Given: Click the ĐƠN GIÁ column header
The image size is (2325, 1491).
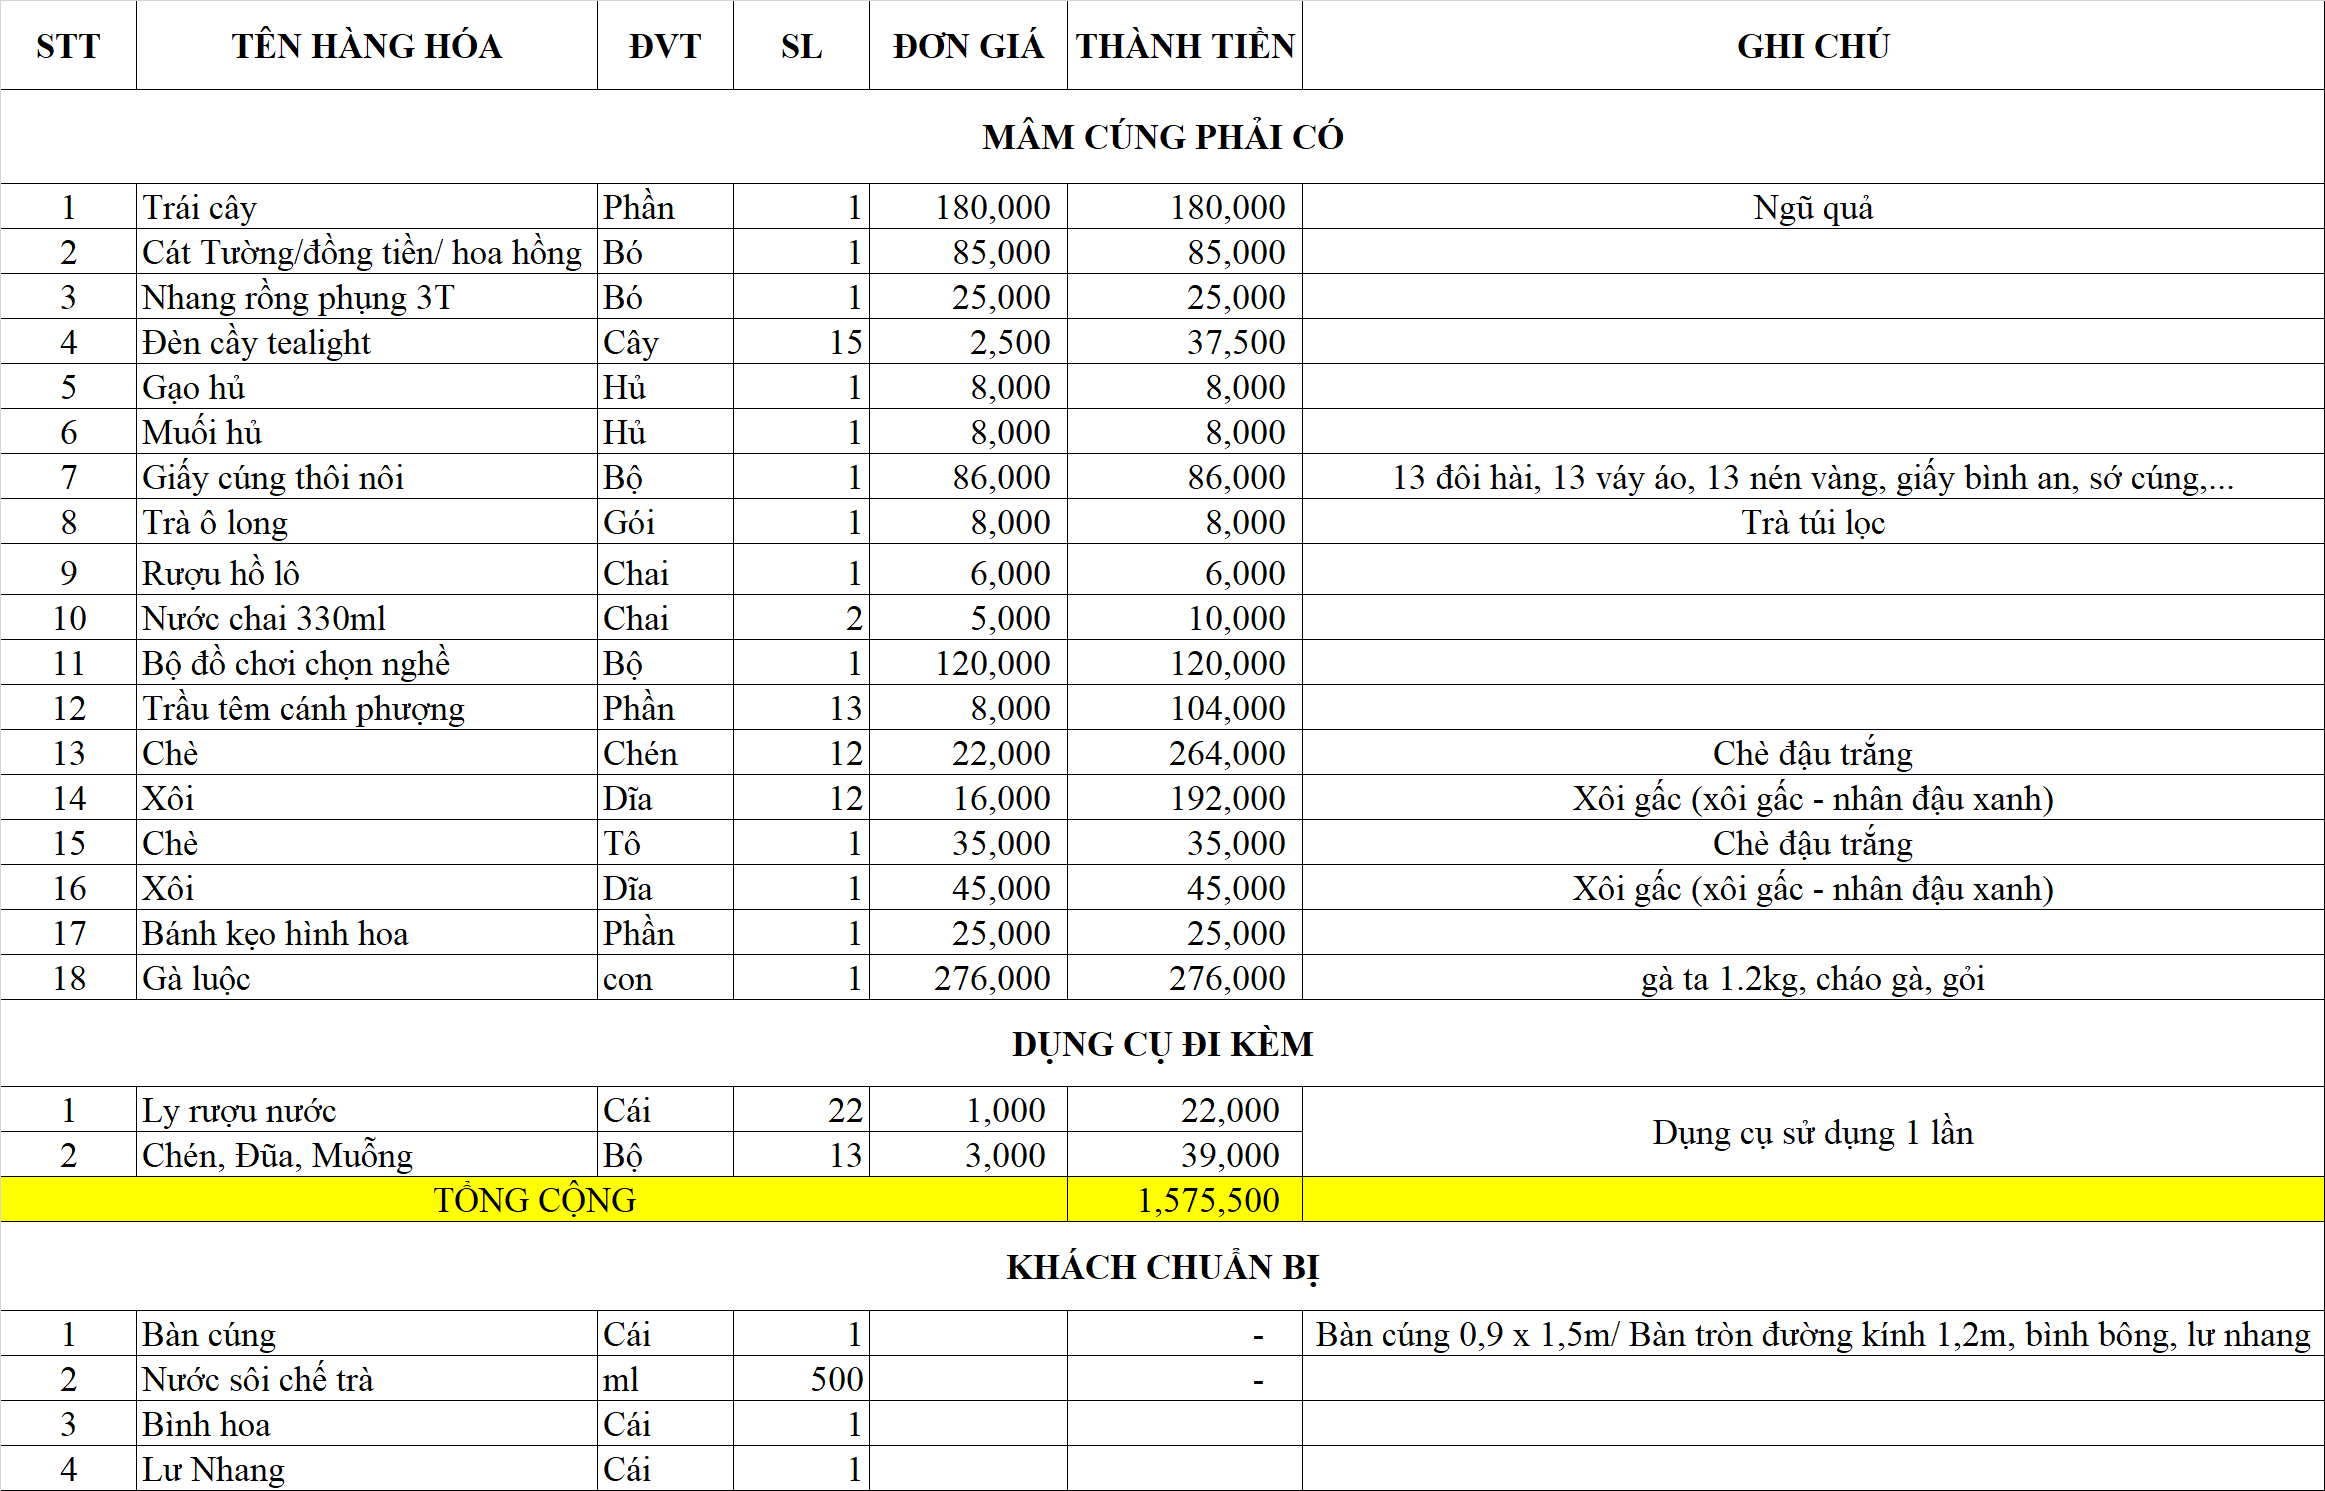Looking at the screenshot, I should [967, 46].
